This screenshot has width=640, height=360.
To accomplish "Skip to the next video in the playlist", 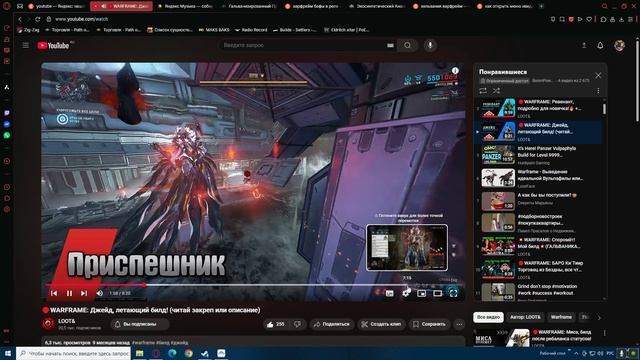I will coord(84,293).
